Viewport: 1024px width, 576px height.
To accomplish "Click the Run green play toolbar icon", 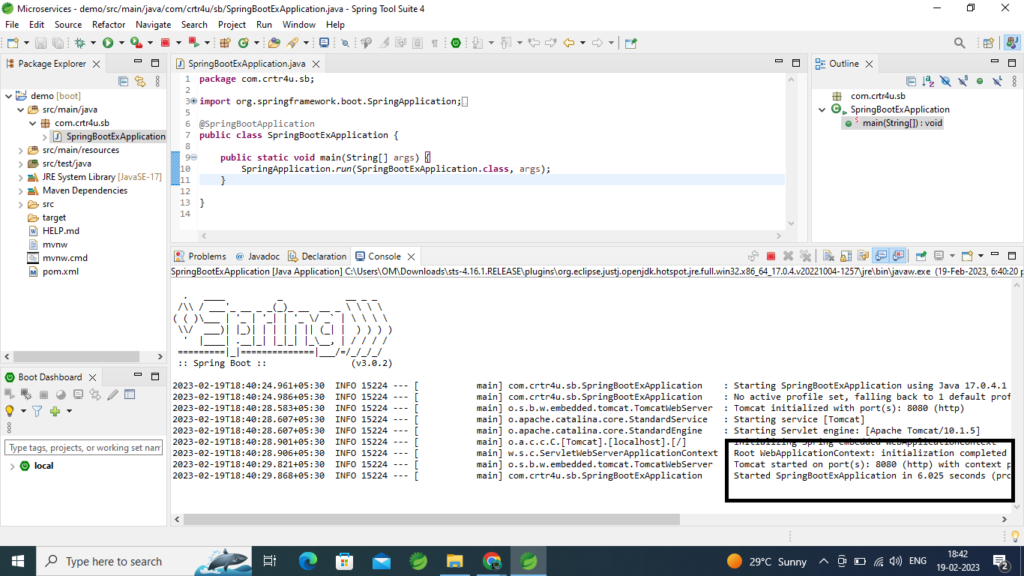I will coord(108,43).
